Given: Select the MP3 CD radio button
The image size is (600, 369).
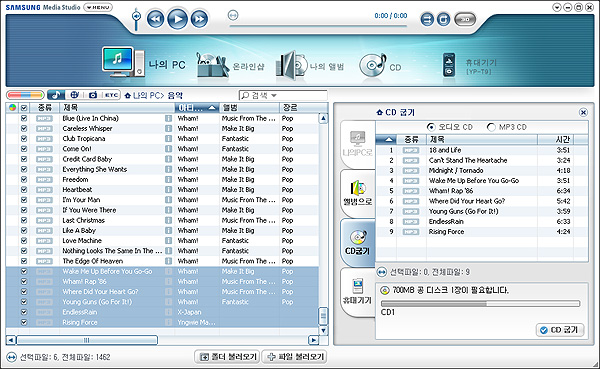Looking at the screenshot, I should click(x=491, y=127).
